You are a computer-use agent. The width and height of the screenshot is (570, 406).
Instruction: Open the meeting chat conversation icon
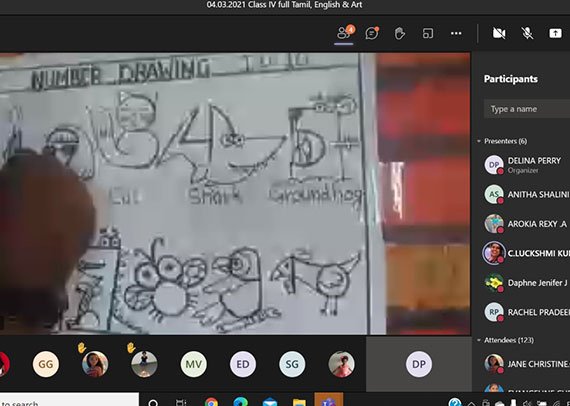(372, 33)
